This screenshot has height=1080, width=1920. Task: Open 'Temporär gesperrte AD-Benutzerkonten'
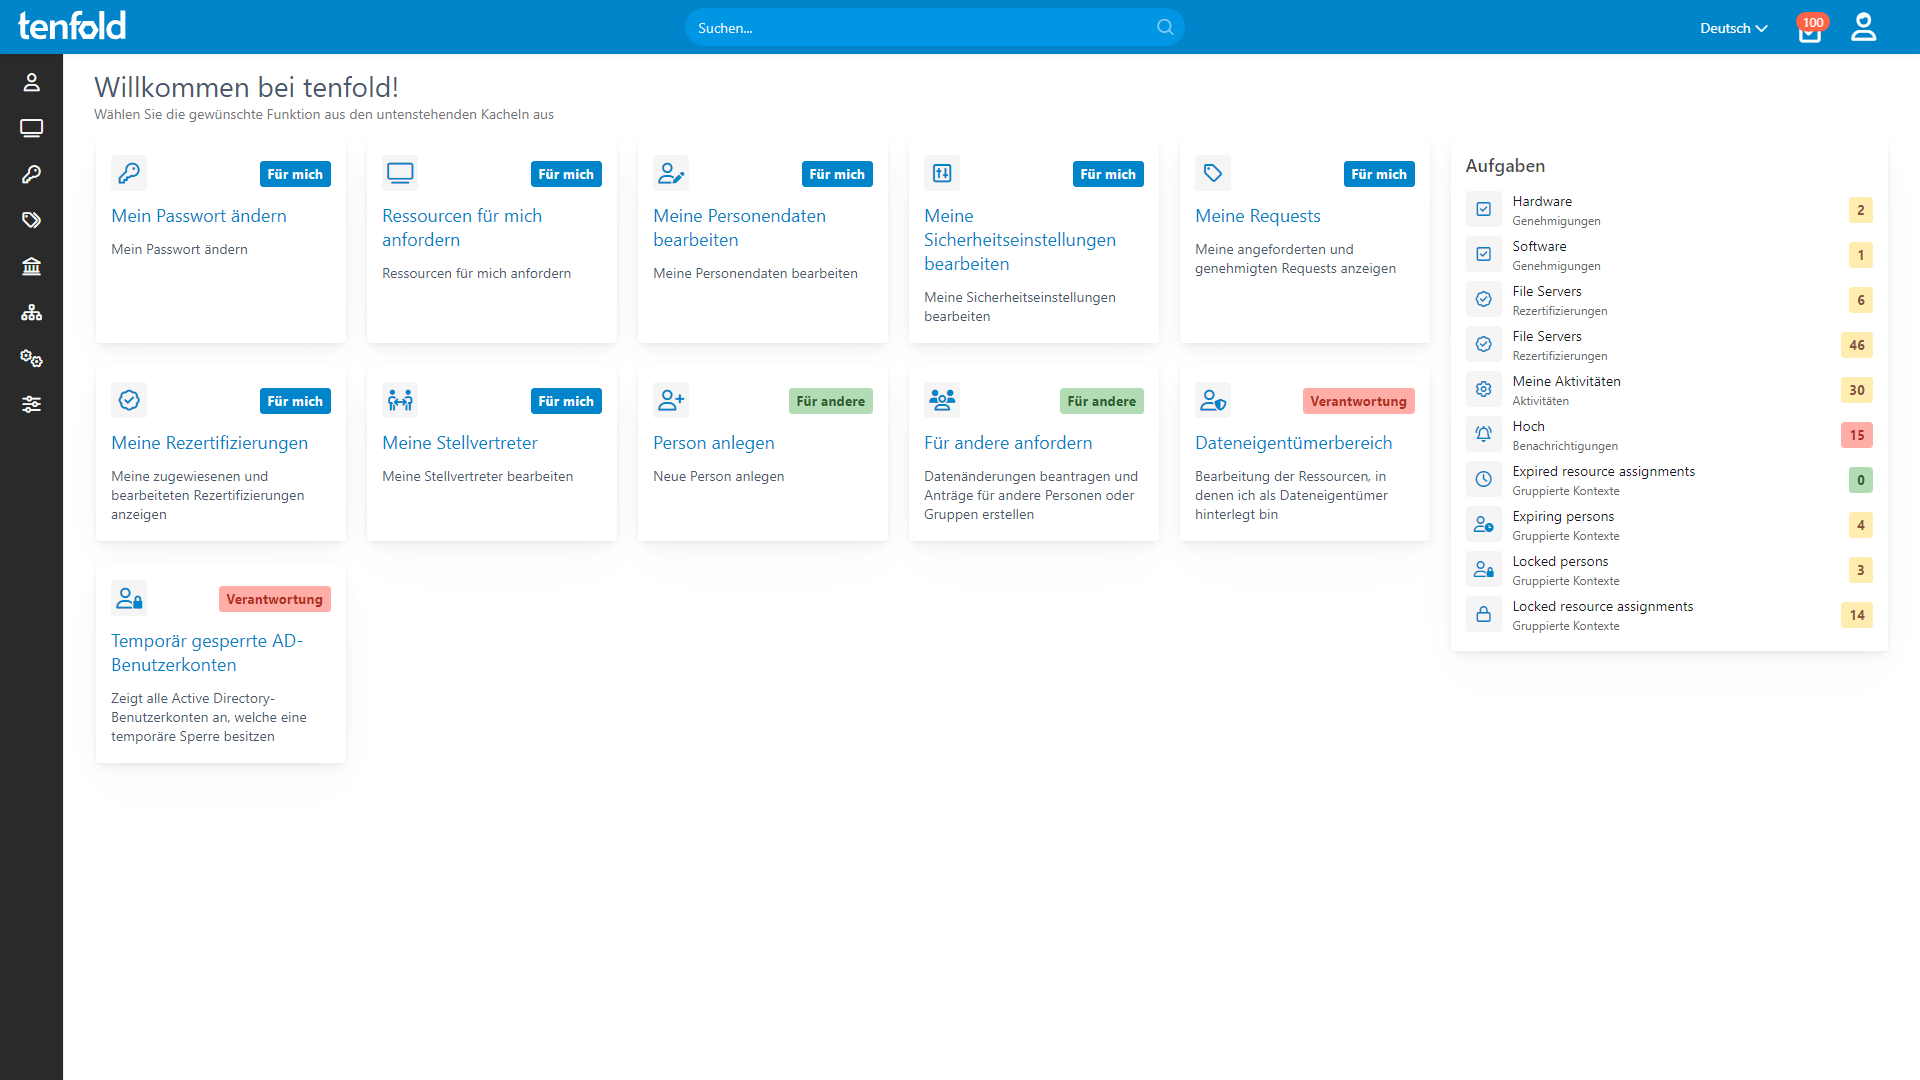[x=207, y=652]
